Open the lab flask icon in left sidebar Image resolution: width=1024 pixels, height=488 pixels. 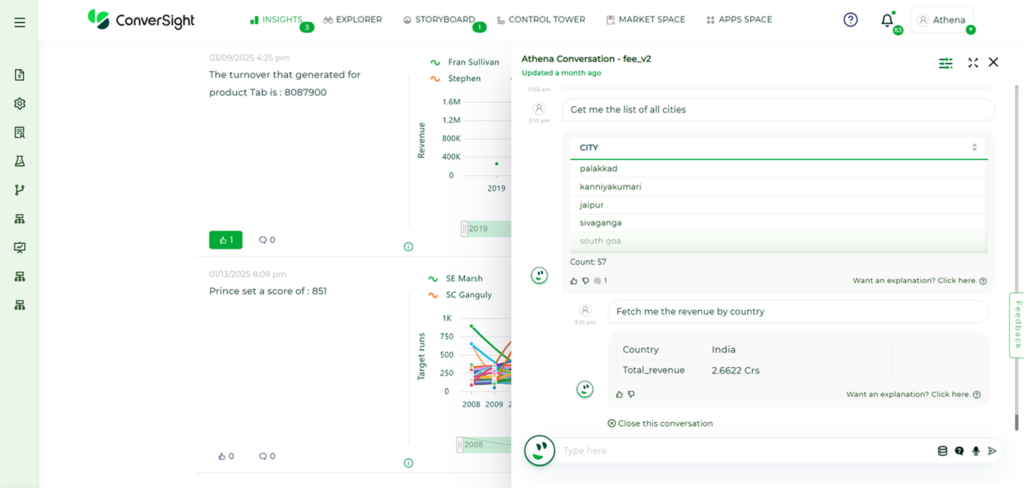coord(20,161)
